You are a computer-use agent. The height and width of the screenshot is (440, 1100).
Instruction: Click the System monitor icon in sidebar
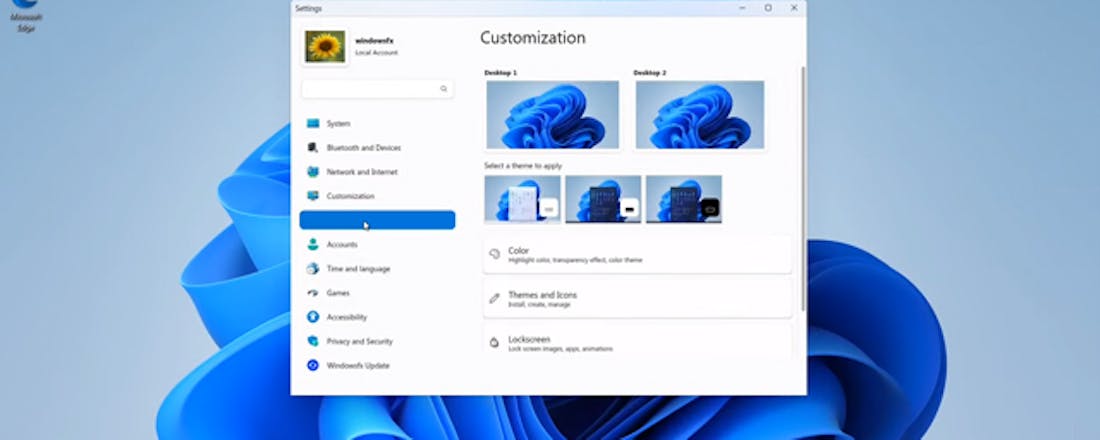(313, 124)
